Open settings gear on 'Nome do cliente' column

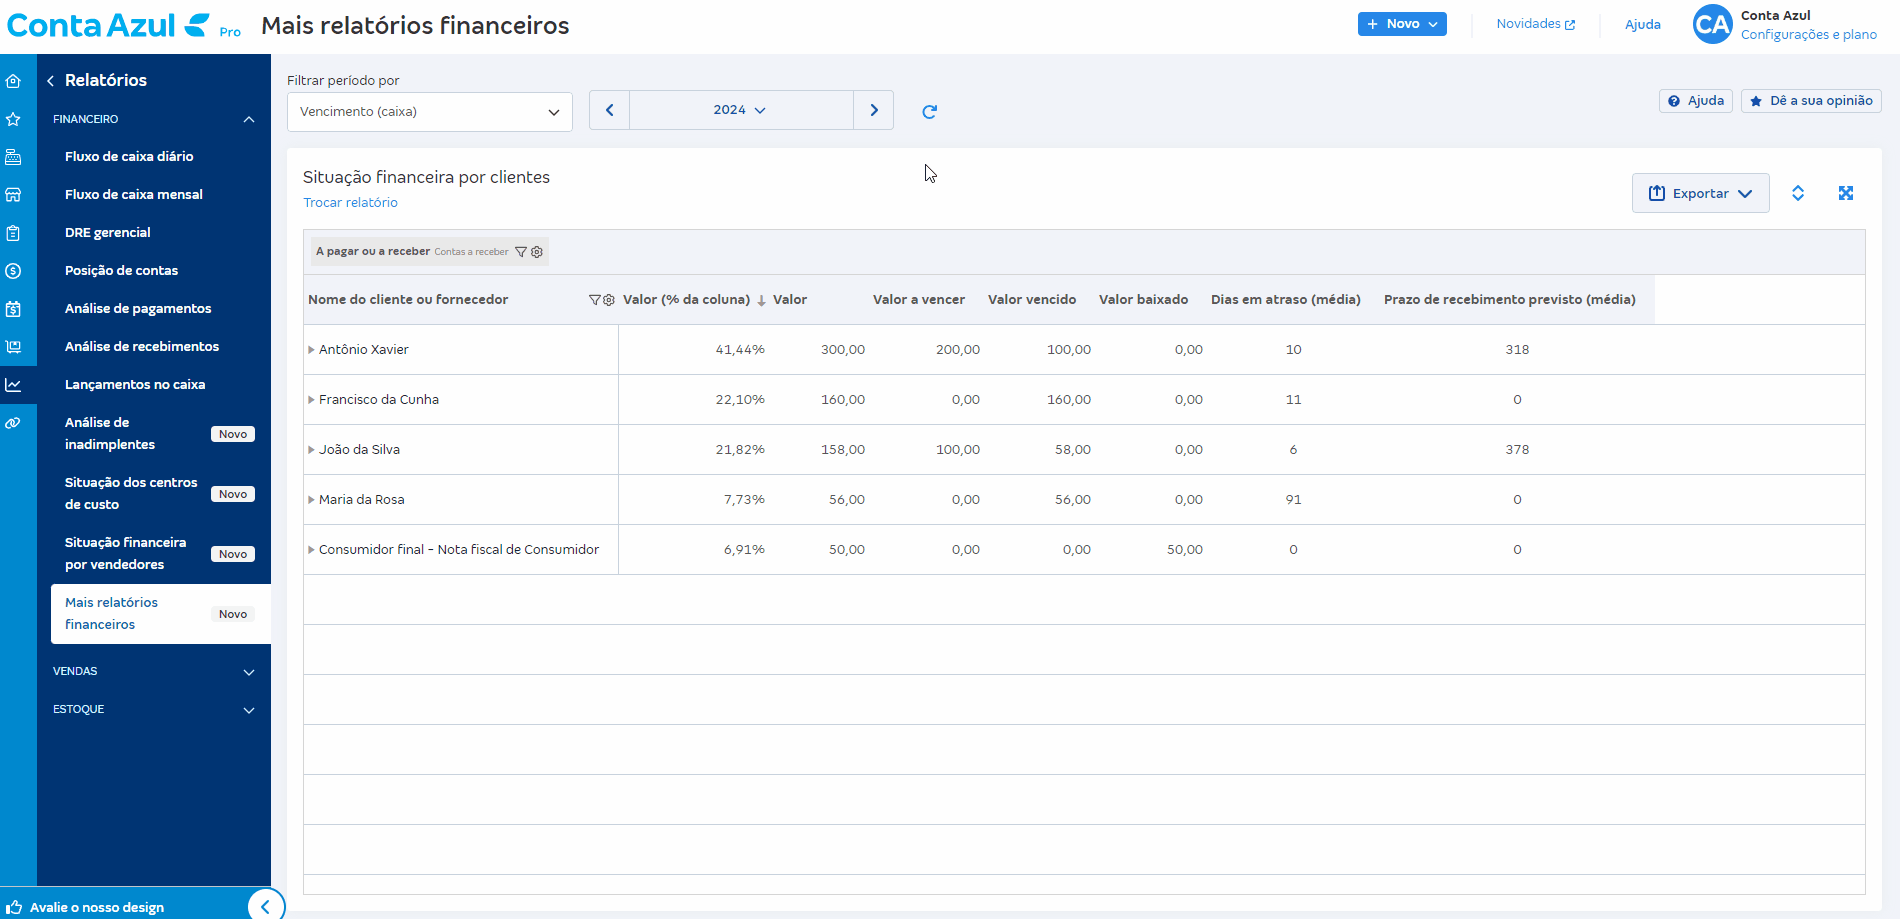609,300
